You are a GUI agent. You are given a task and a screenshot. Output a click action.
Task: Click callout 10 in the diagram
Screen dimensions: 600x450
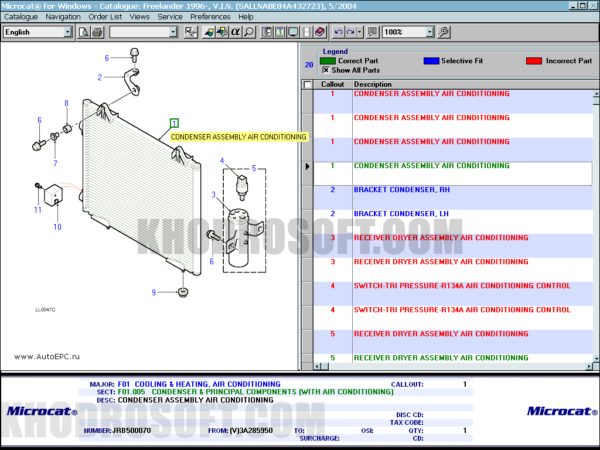pos(57,227)
